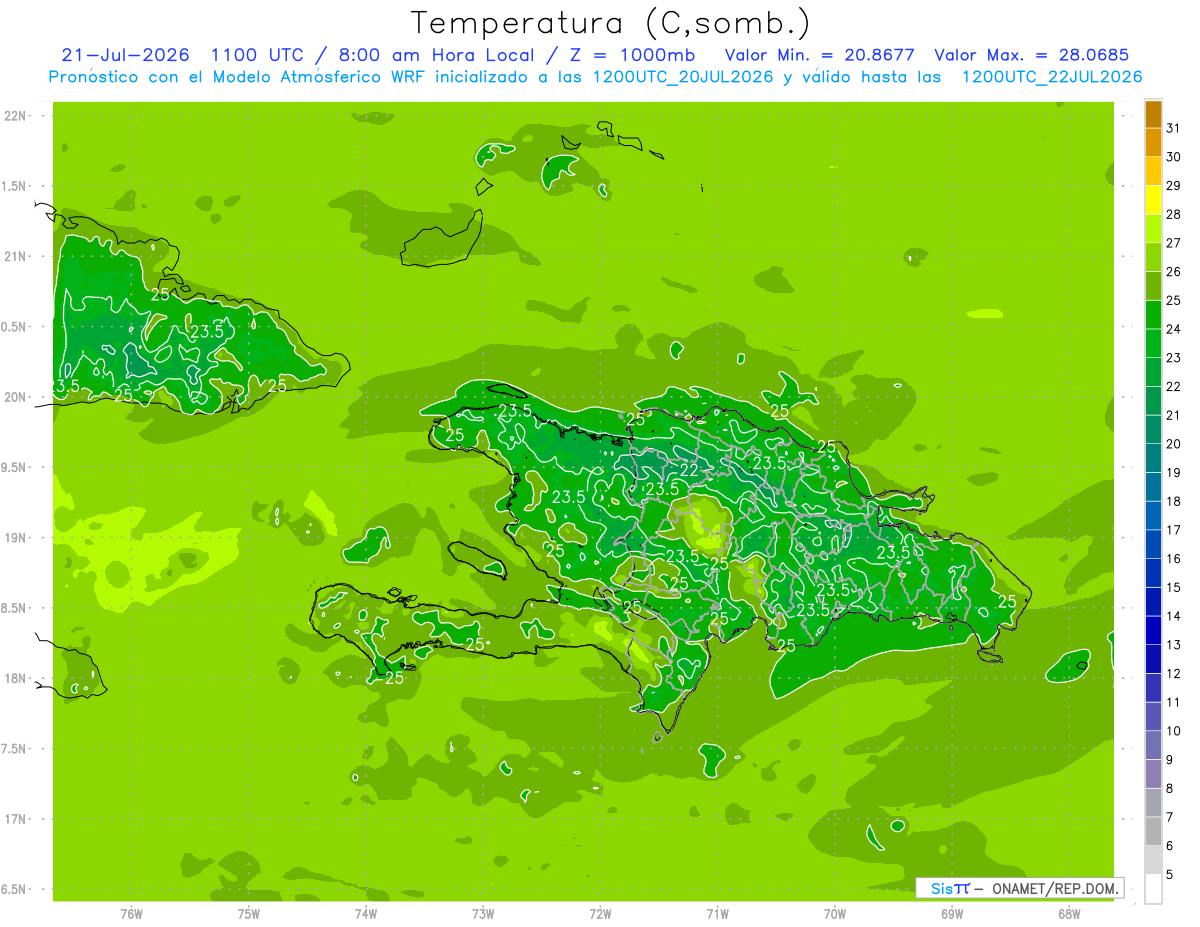Click the orange legend swatch between 29 and 30

click(1153, 171)
